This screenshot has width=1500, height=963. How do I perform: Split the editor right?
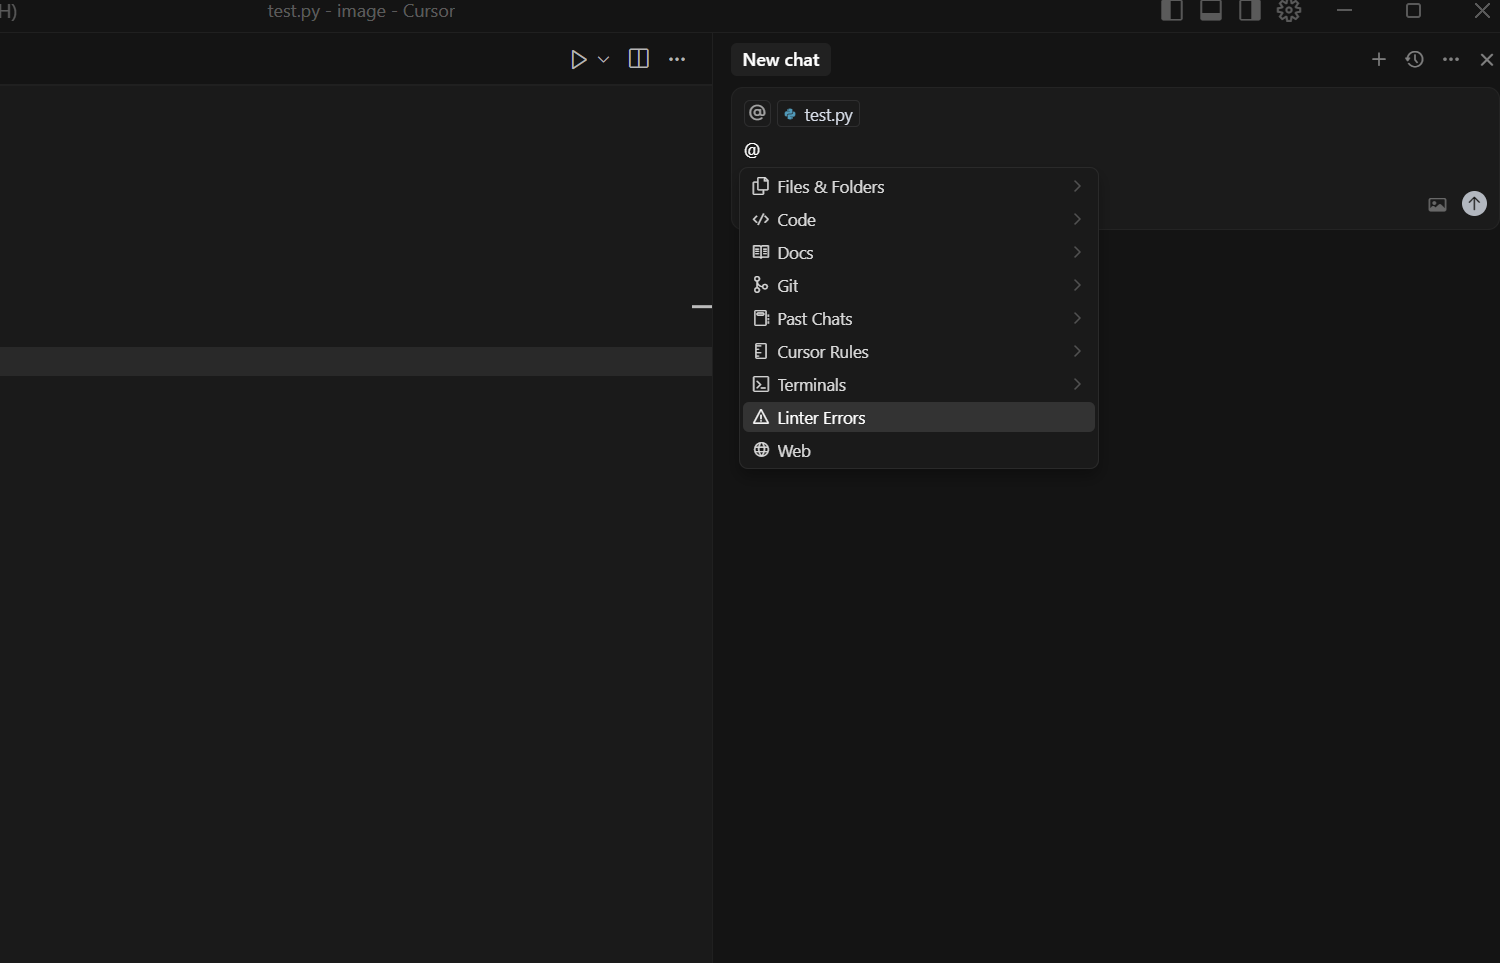[x=638, y=59]
